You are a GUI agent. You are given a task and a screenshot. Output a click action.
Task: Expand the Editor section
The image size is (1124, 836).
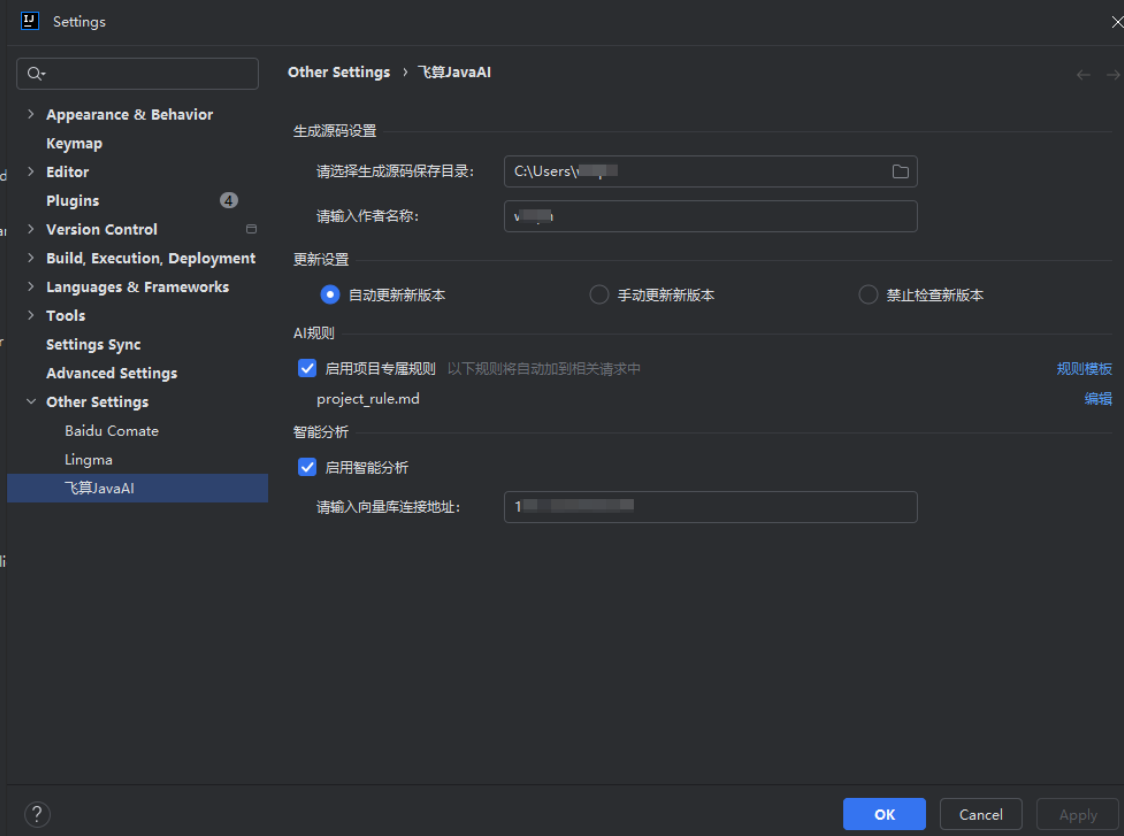click(31, 171)
